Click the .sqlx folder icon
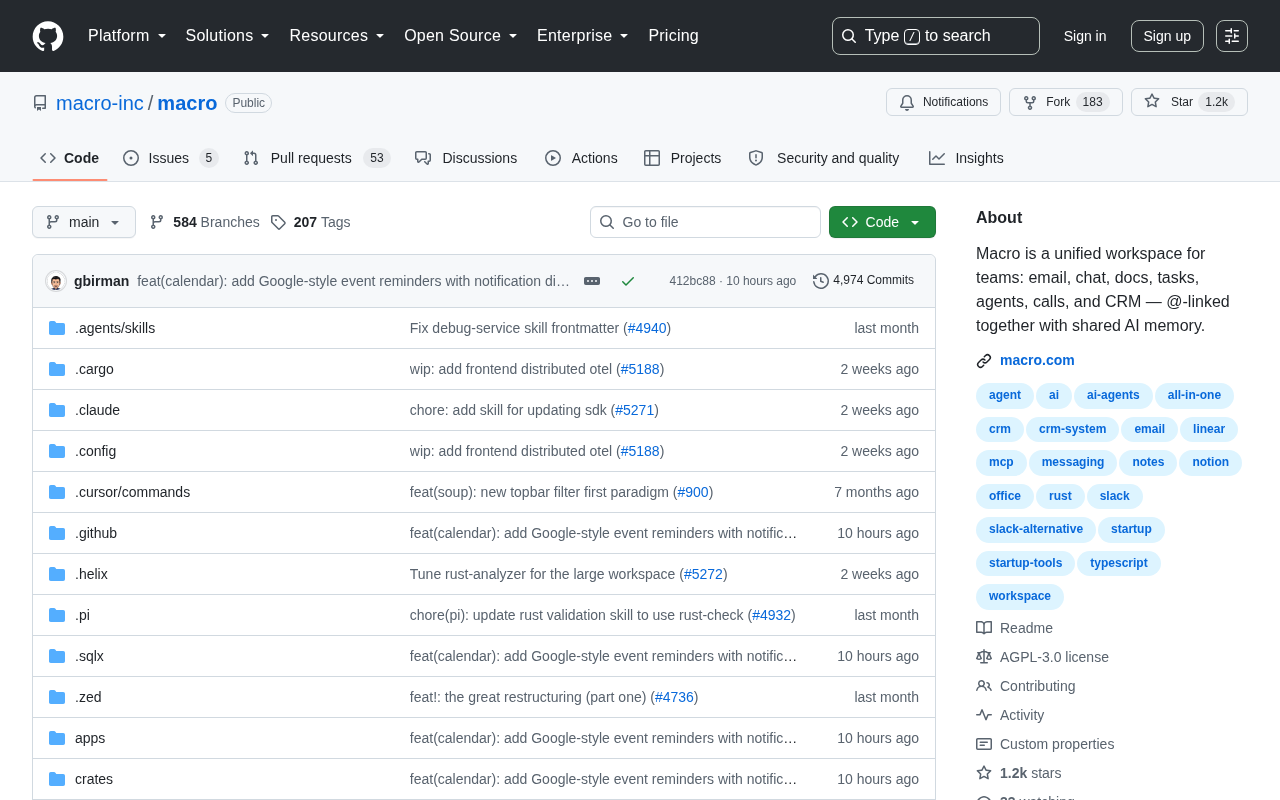 click(57, 656)
